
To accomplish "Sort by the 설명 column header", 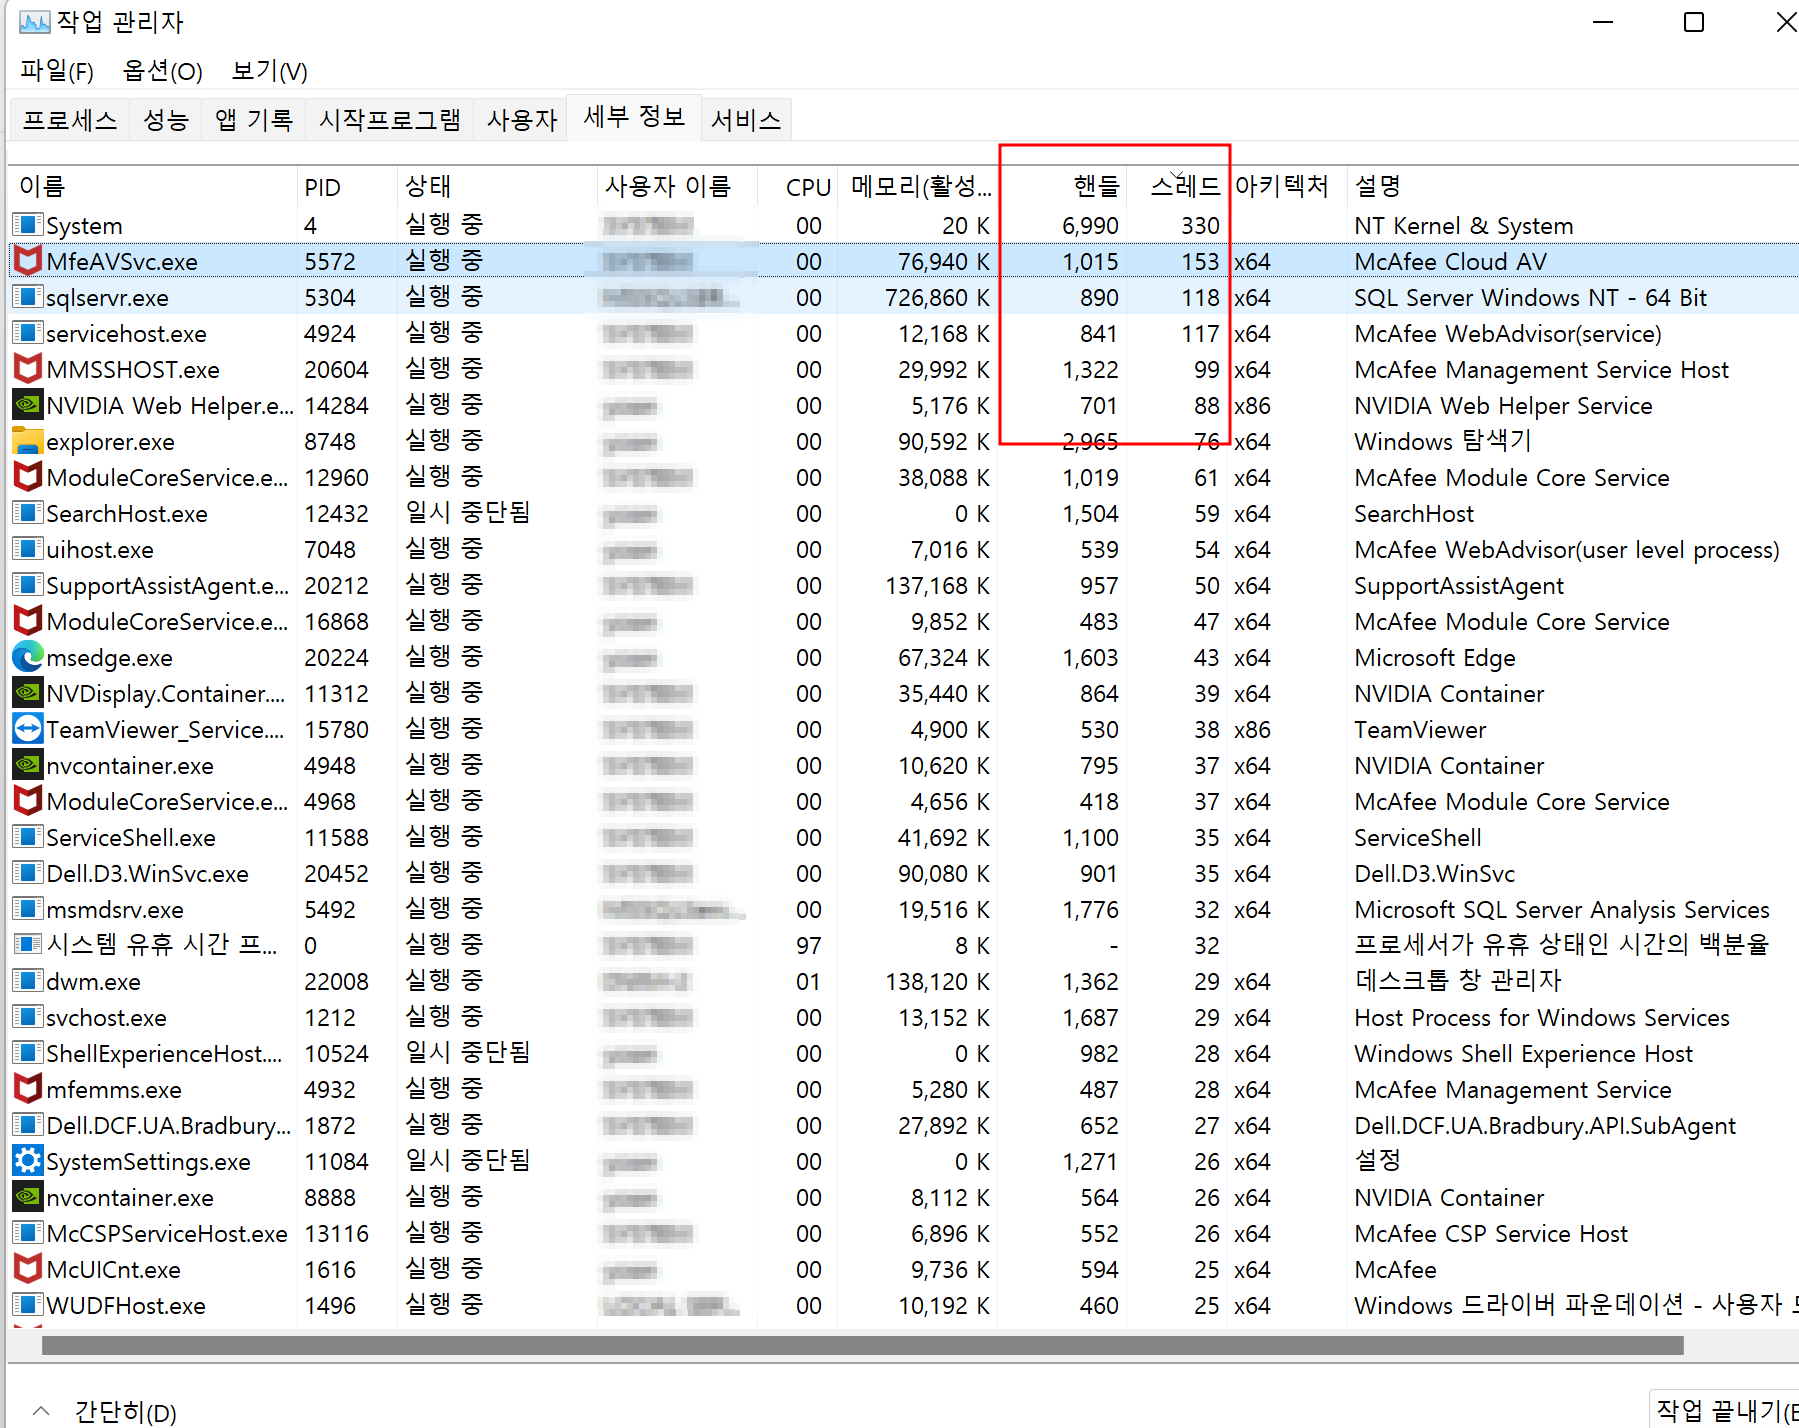I will [x=1573, y=186].
